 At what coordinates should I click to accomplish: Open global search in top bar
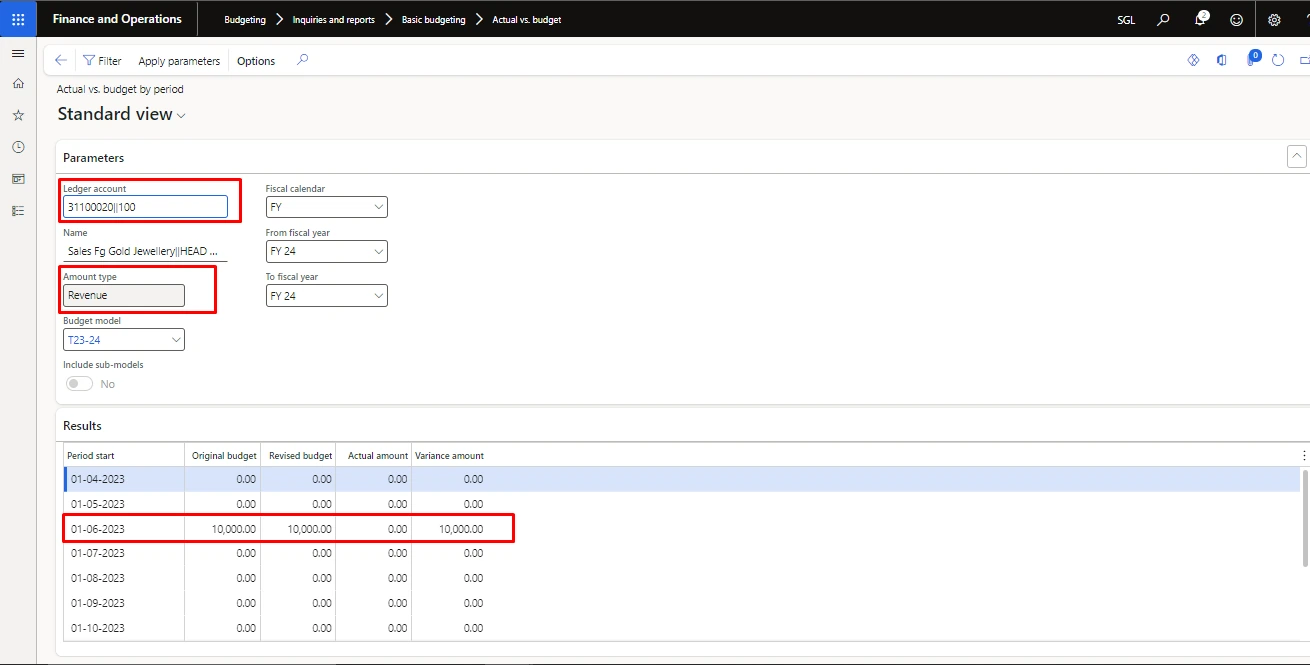click(x=1163, y=19)
